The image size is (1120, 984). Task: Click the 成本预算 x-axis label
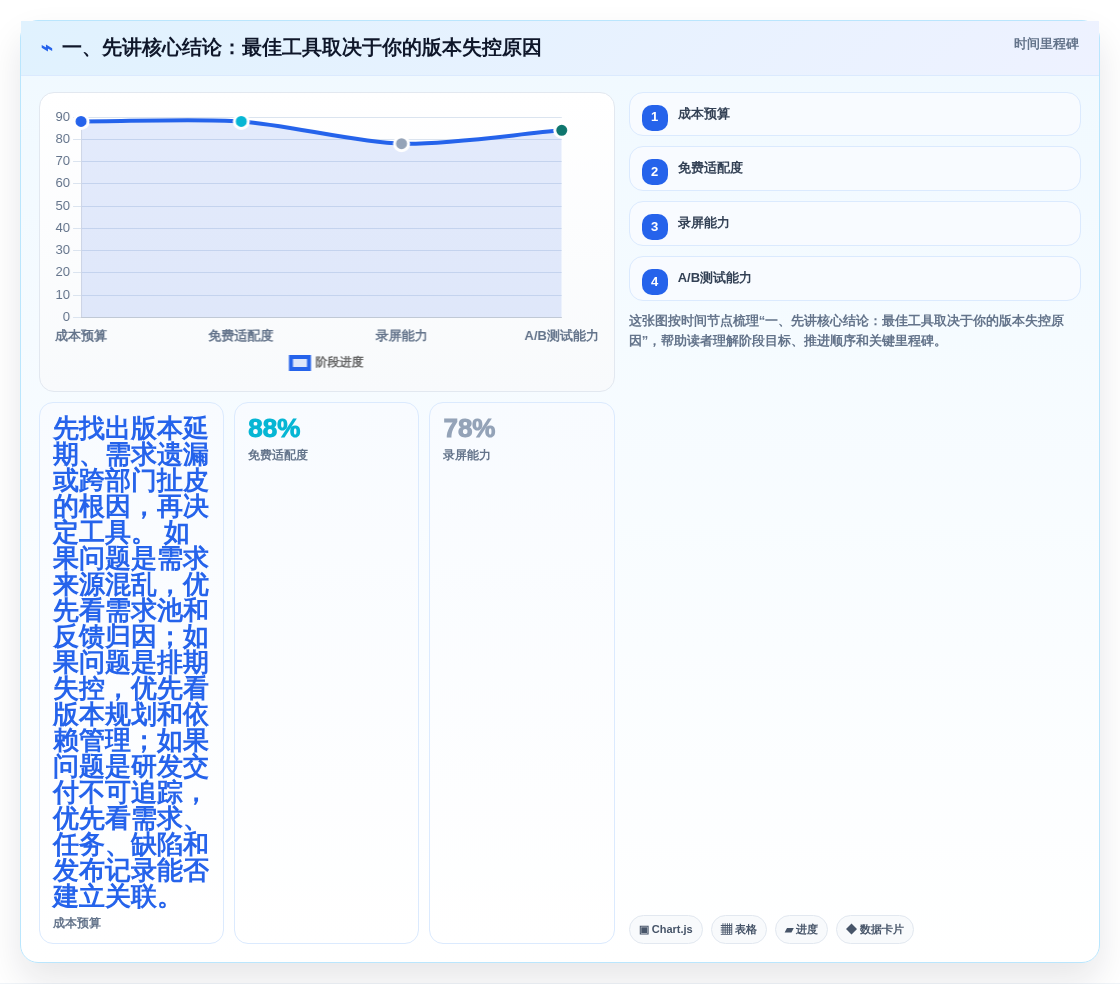coord(81,336)
